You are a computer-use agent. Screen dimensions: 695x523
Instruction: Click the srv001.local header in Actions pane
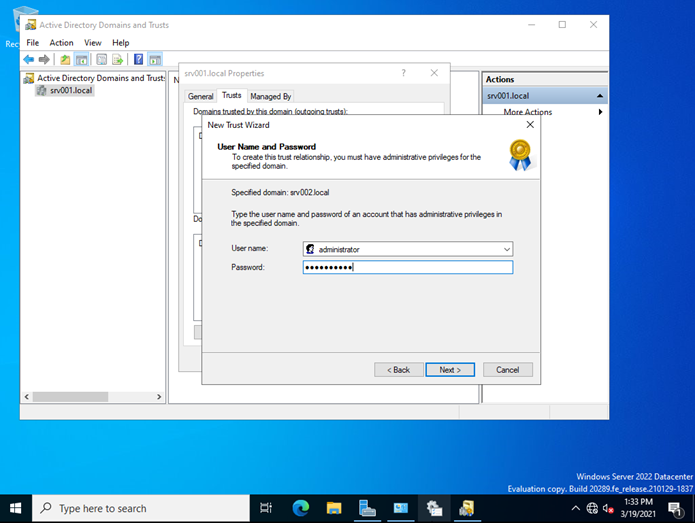point(545,96)
